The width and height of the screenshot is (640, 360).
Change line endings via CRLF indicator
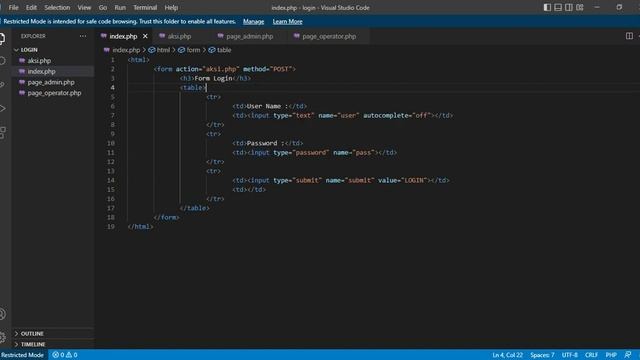(591, 355)
